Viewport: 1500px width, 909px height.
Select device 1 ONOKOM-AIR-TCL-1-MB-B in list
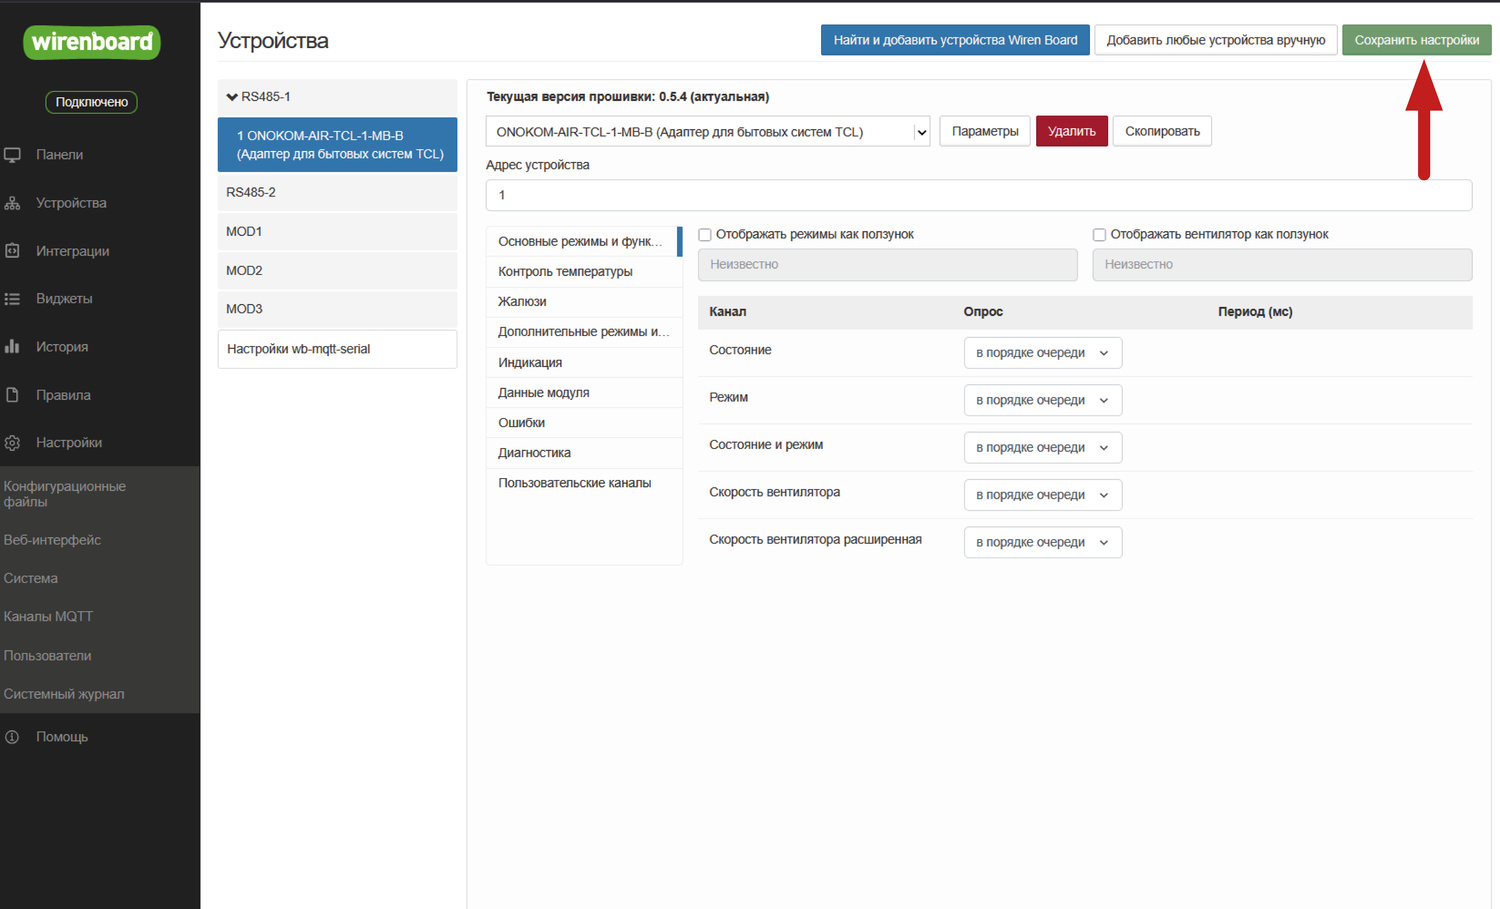[x=337, y=145]
